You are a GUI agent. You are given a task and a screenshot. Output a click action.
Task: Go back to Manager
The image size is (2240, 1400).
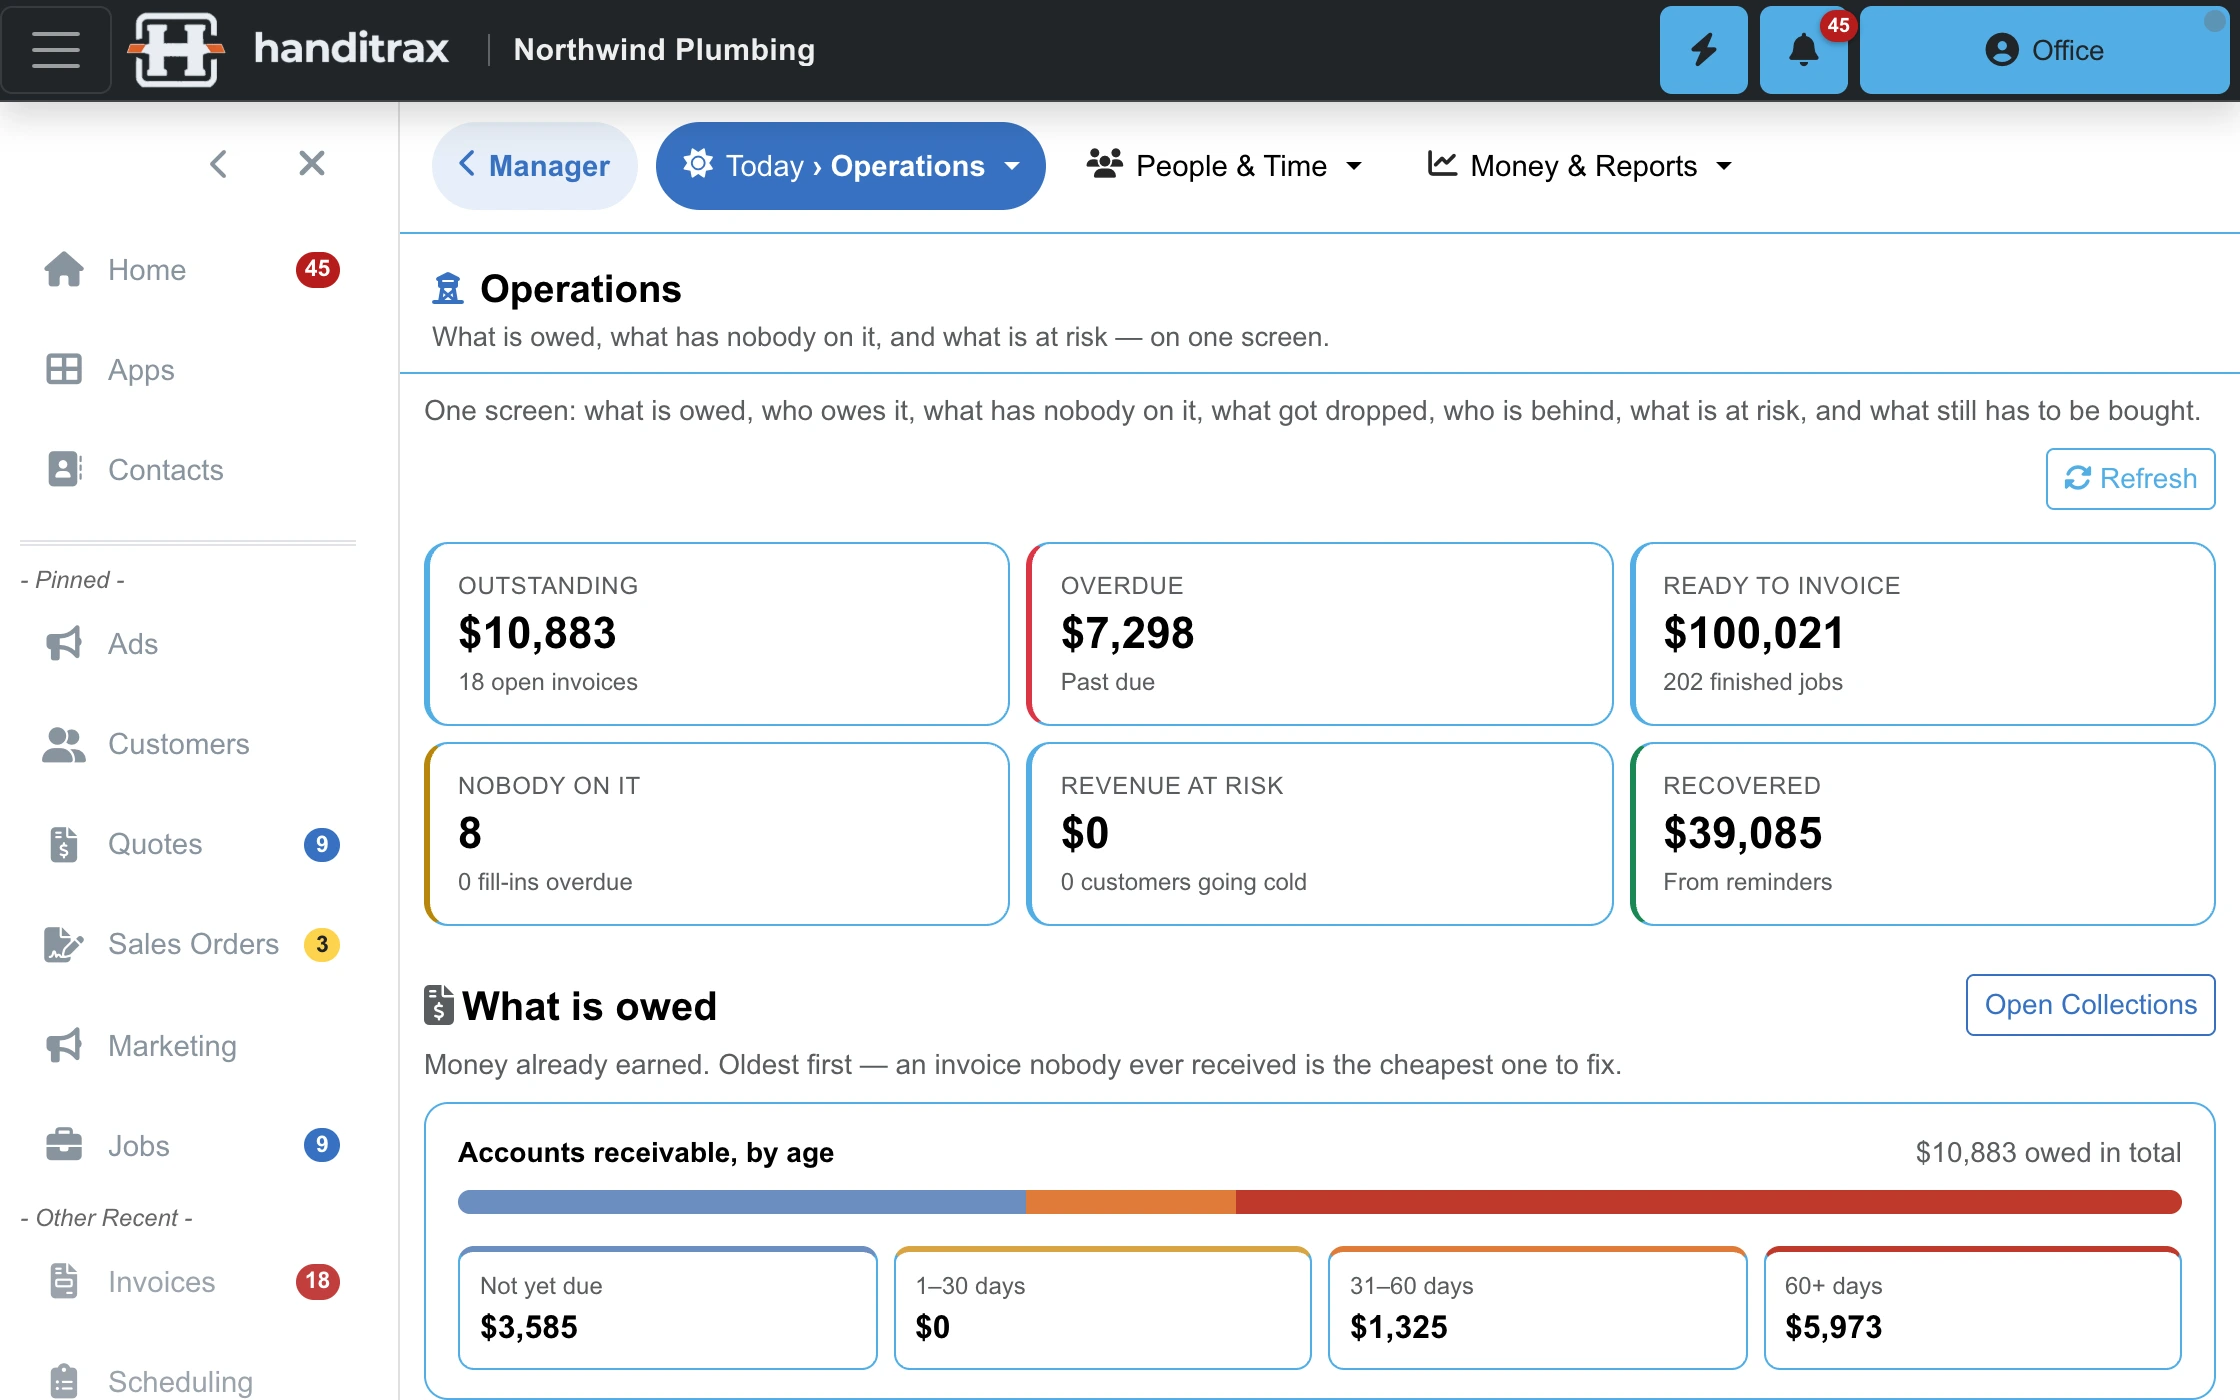point(534,166)
